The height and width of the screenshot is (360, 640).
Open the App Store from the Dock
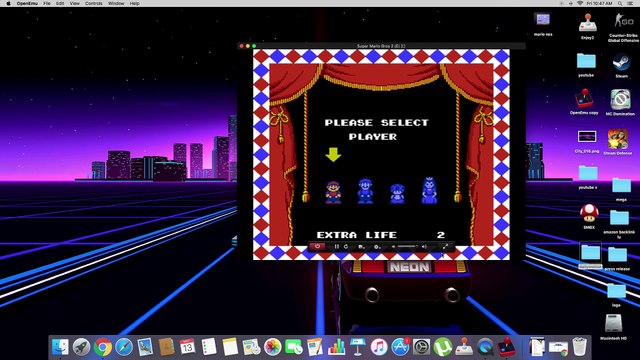tap(400, 347)
